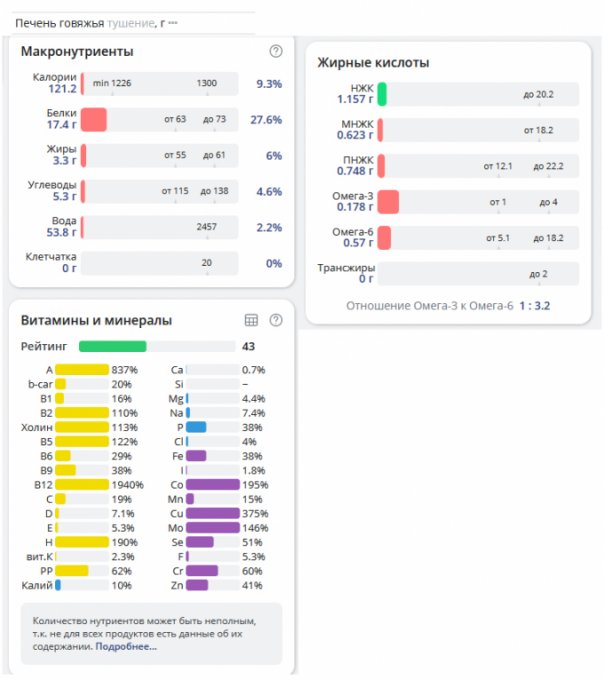Click the green Рейтинг bar
This screenshot has width=604, height=680.
point(112,346)
